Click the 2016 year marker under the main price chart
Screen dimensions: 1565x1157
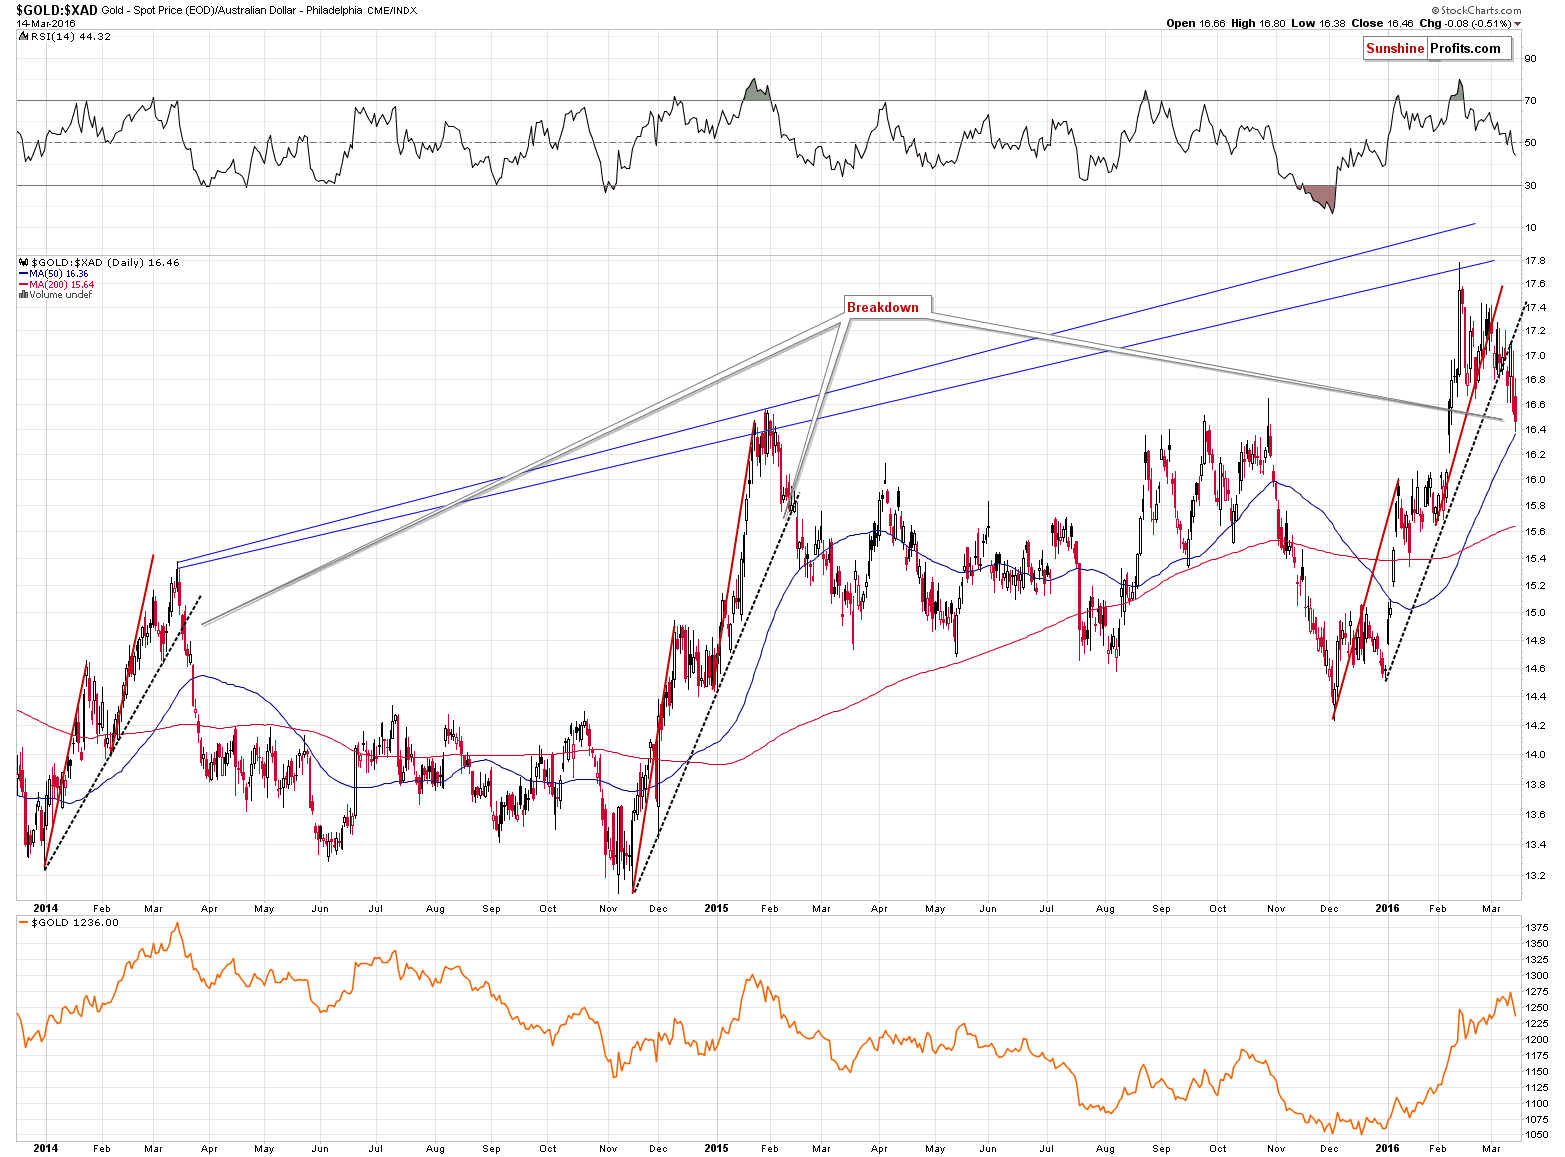(1387, 909)
